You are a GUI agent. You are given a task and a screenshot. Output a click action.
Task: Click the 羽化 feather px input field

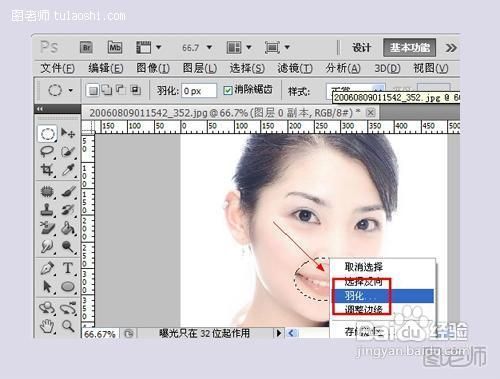[x=199, y=91]
